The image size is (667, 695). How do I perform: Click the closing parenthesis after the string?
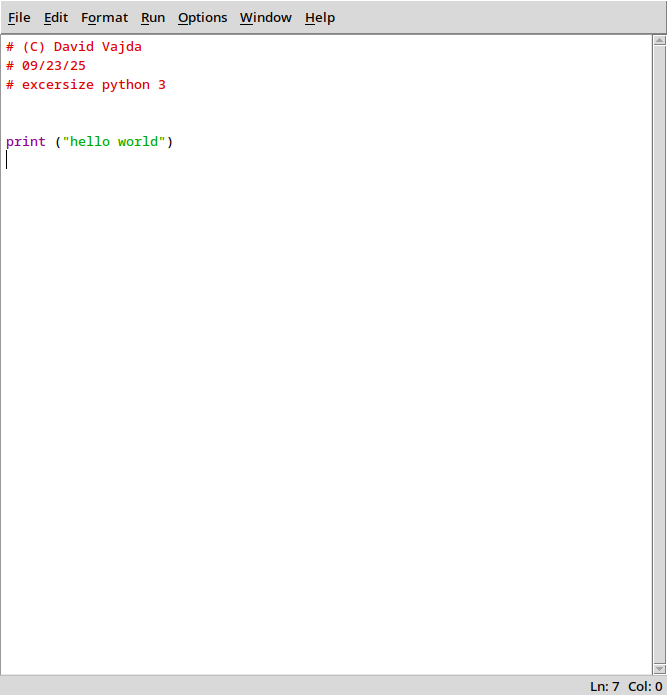(170, 142)
